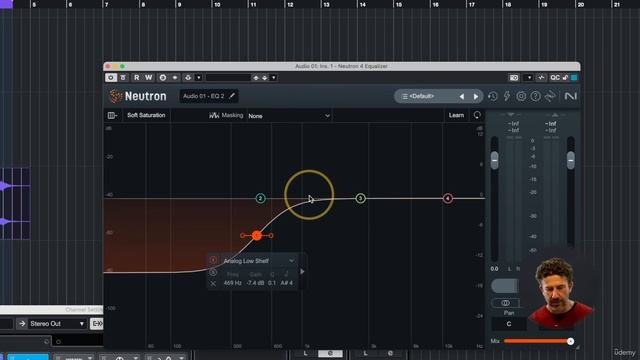
Task: Open the undo history clock icon
Action: 493,96
